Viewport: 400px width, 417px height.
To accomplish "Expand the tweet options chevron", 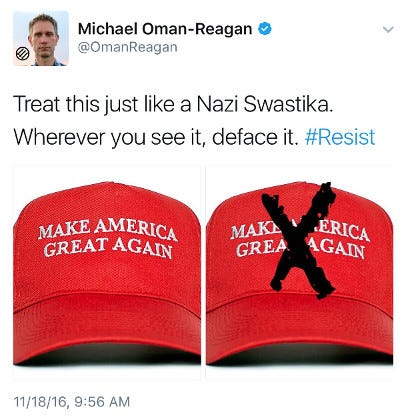I will click(x=388, y=30).
